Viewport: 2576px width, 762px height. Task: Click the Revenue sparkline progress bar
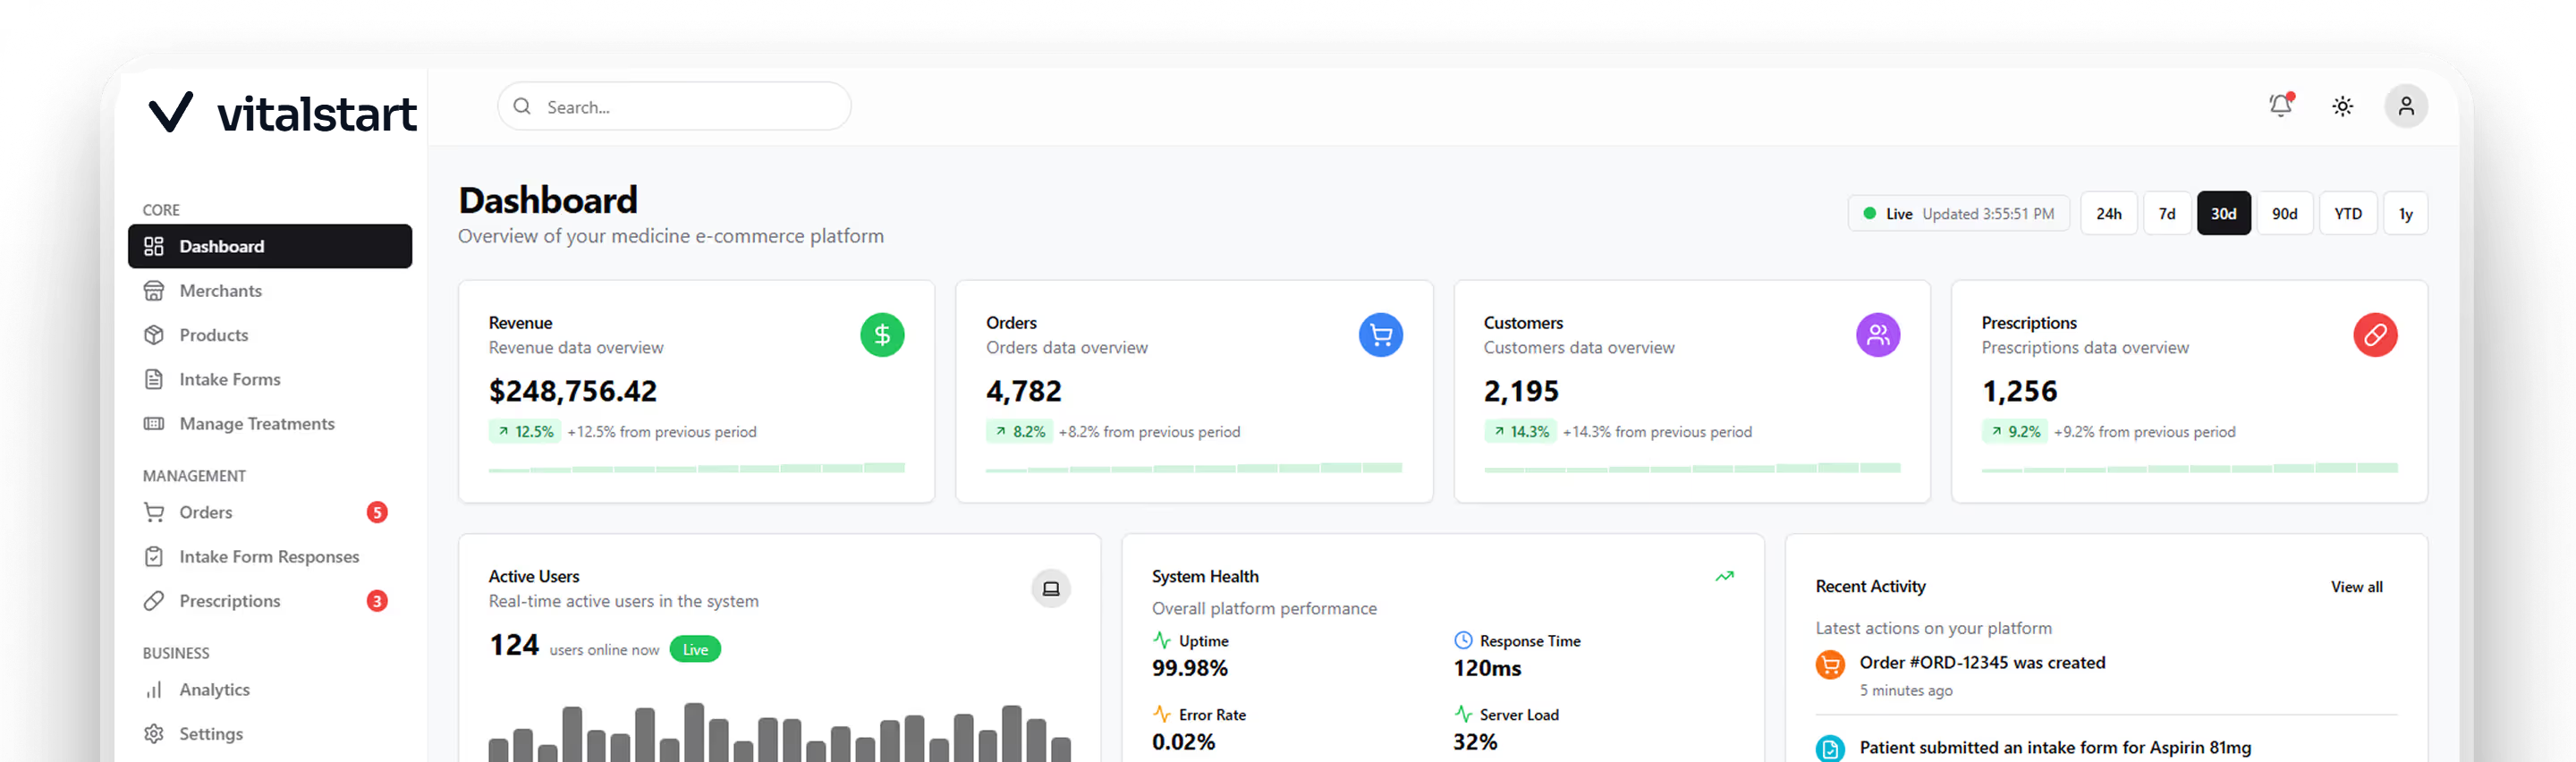tap(696, 468)
